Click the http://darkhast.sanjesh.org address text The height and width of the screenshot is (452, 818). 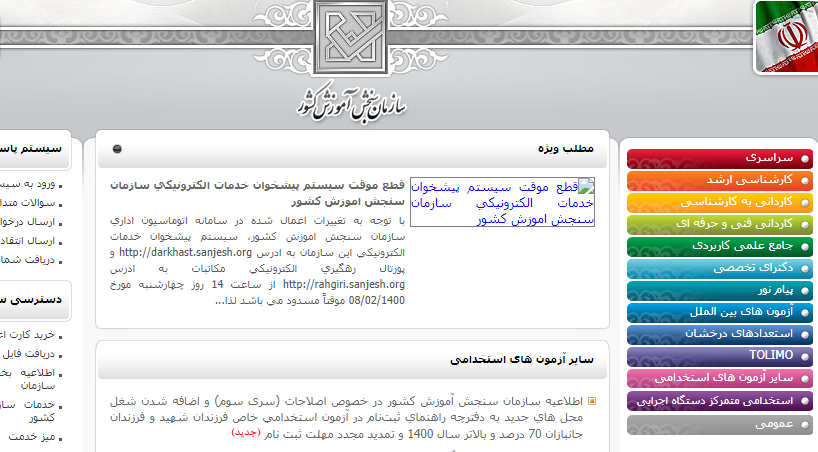(x=185, y=253)
